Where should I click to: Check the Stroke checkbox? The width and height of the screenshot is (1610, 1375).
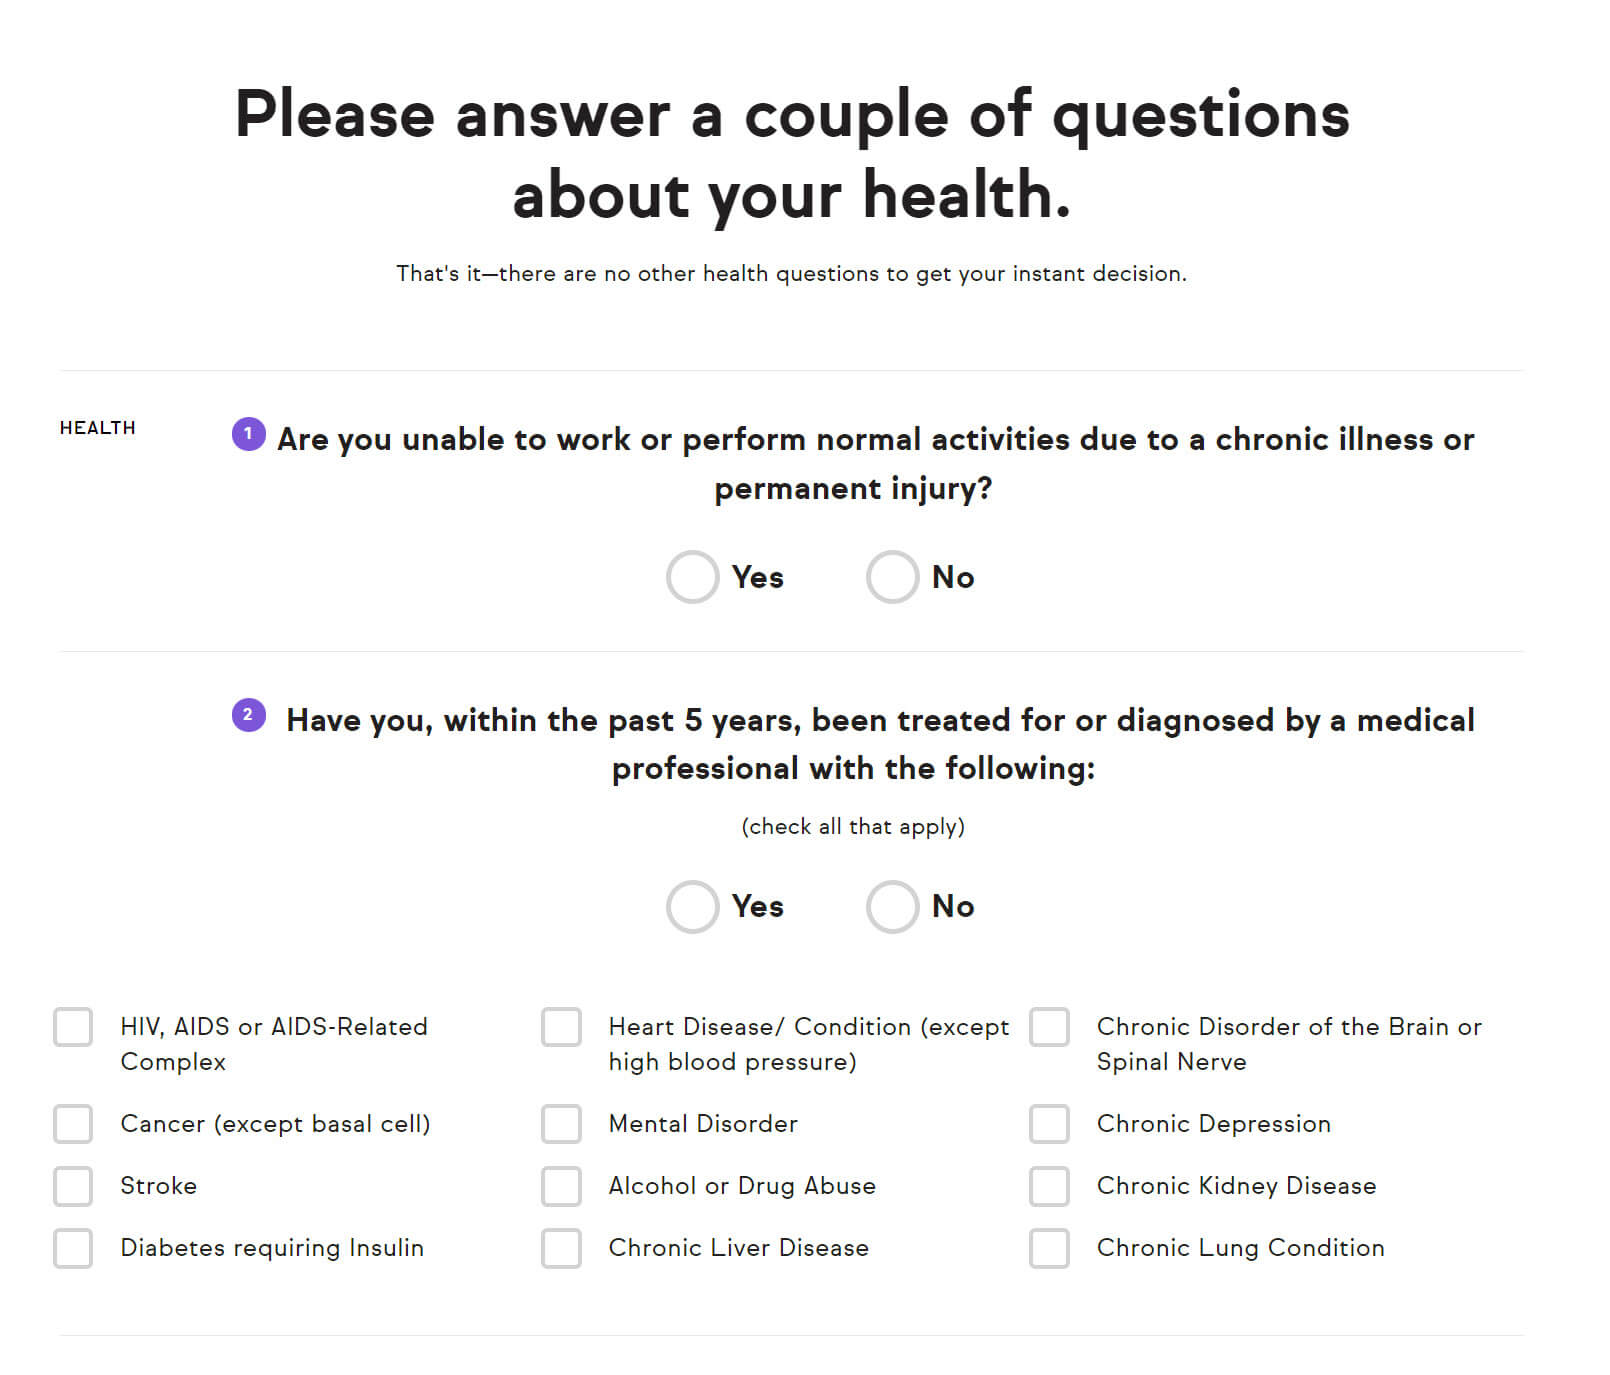[73, 1186]
